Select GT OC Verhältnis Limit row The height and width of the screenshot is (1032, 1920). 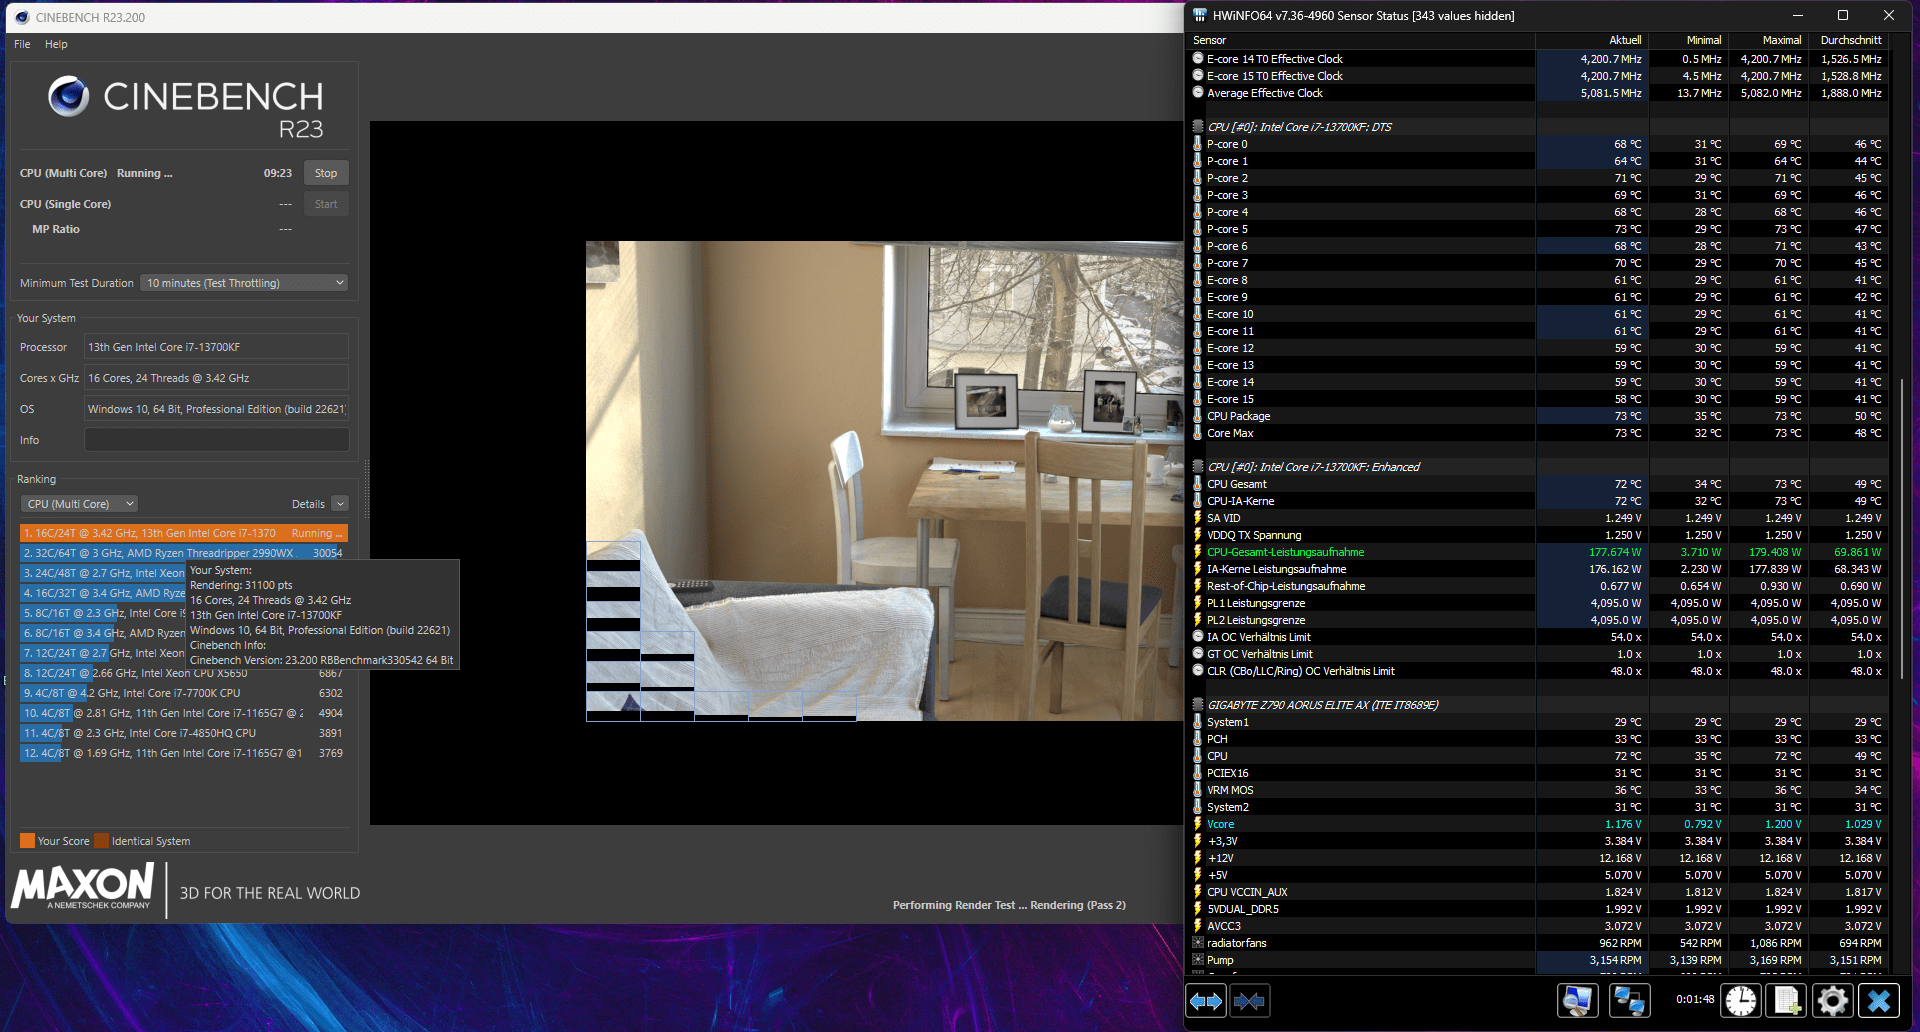click(1538, 654)
